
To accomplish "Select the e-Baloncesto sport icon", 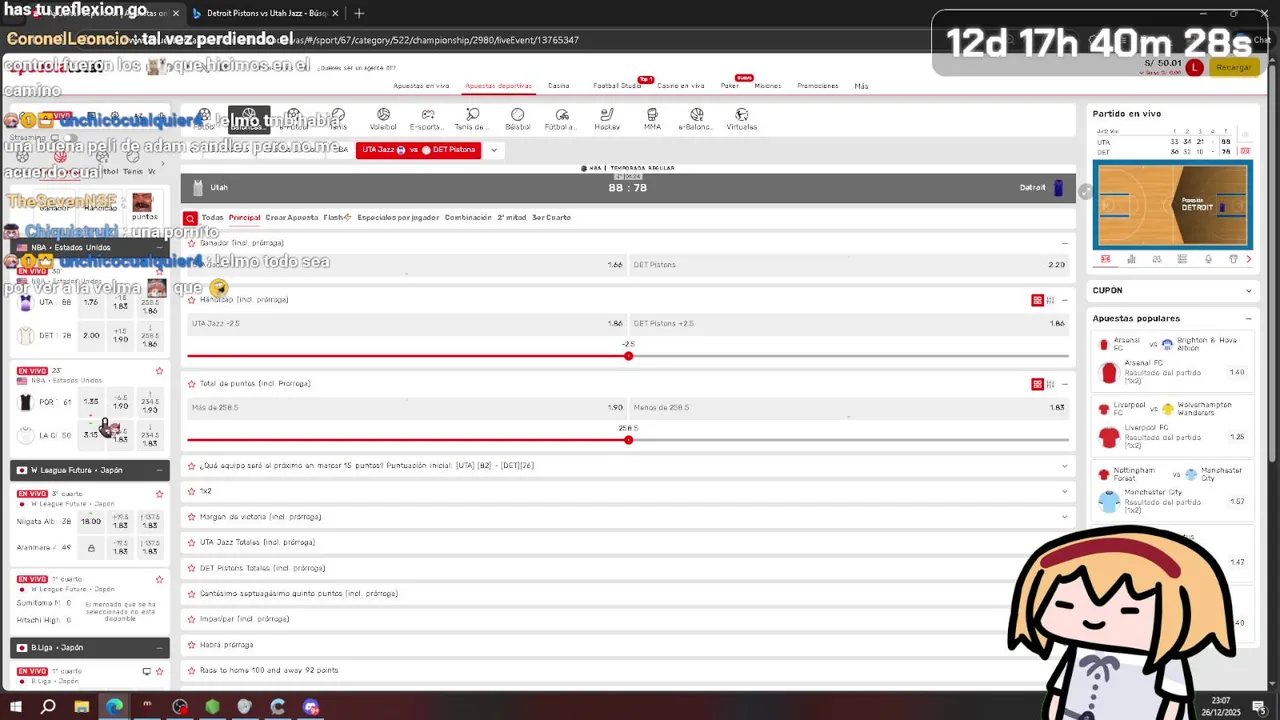I will coord(696,119).
